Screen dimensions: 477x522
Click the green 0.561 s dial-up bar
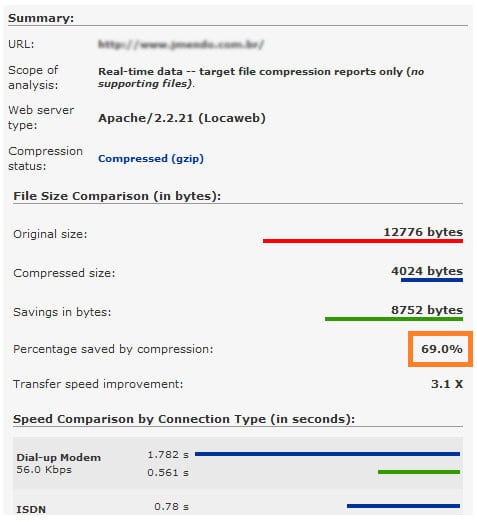[x=419, y=472]
